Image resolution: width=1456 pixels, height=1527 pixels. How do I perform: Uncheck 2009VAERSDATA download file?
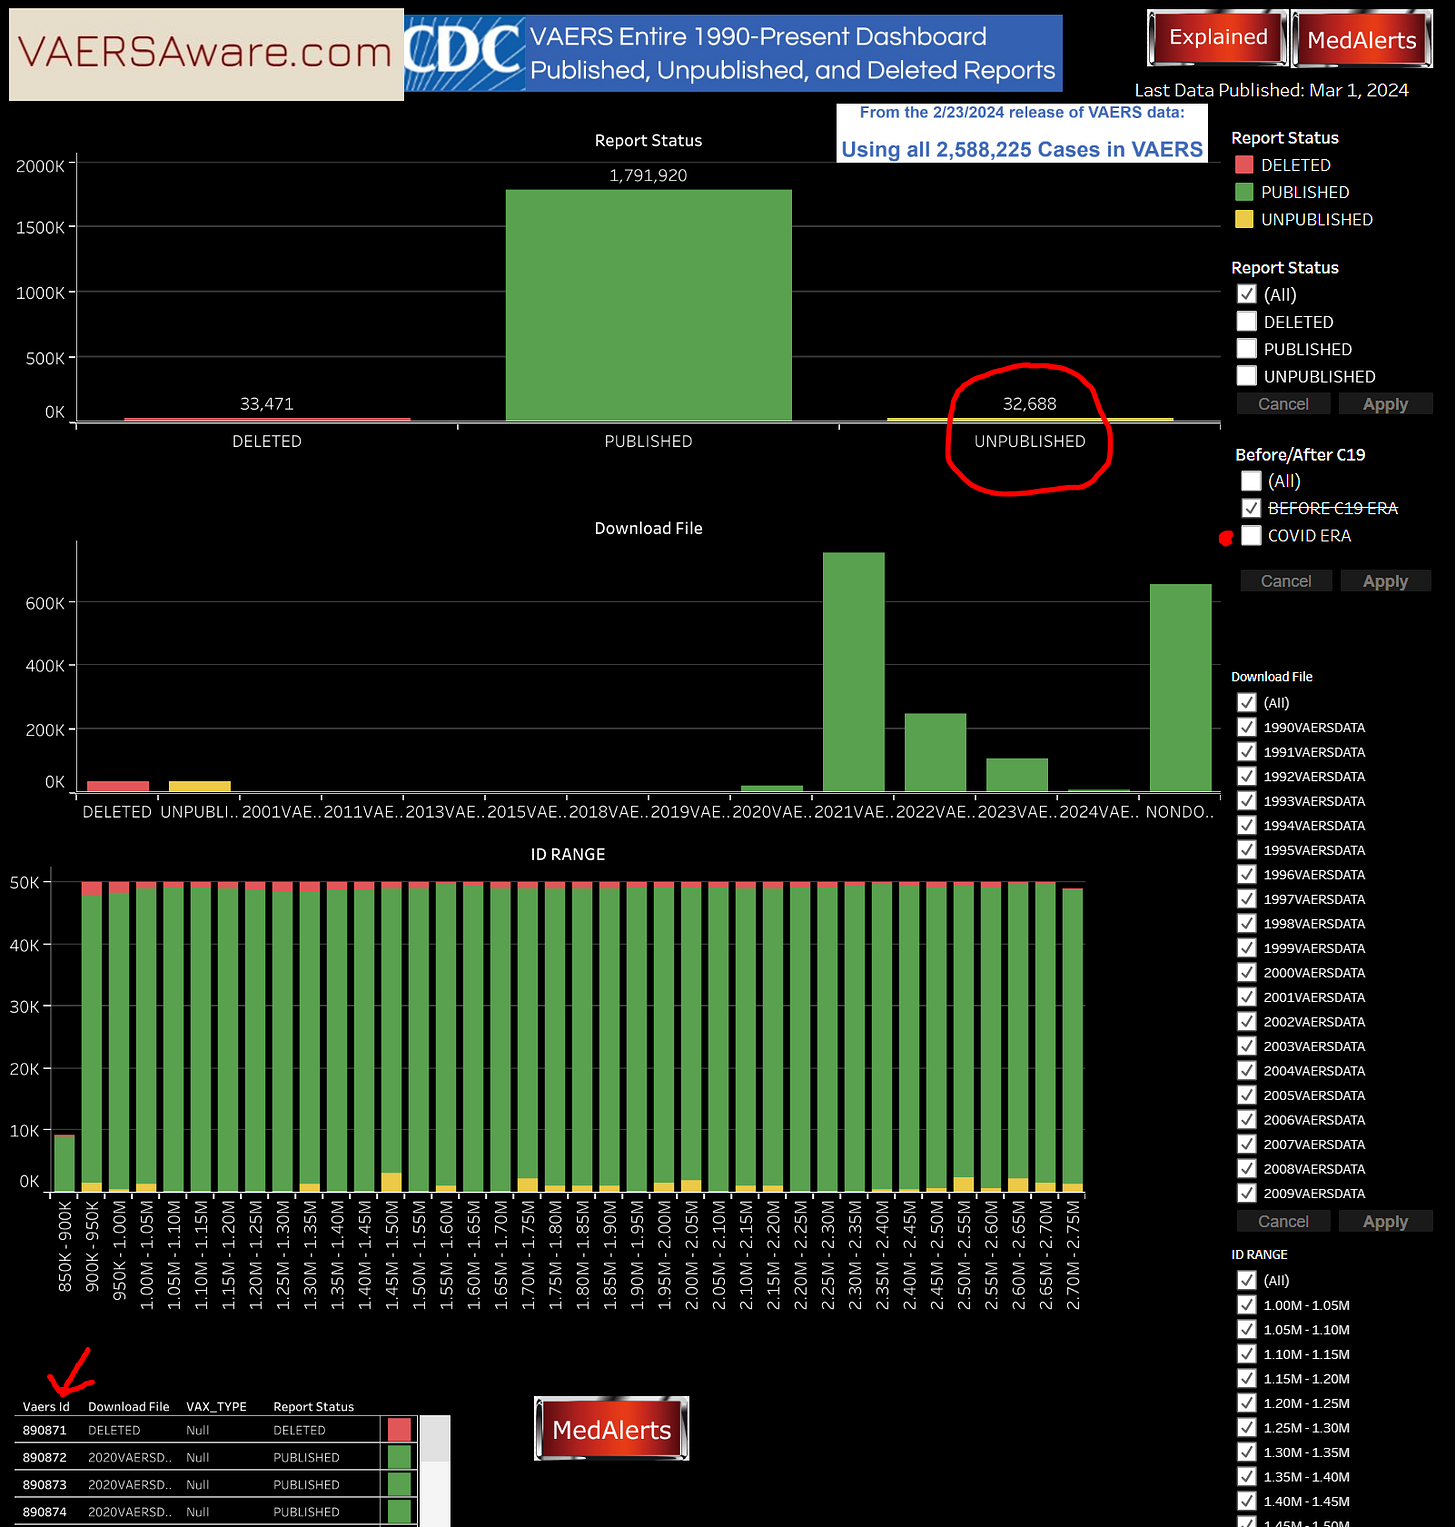tap(1246, 1193)
